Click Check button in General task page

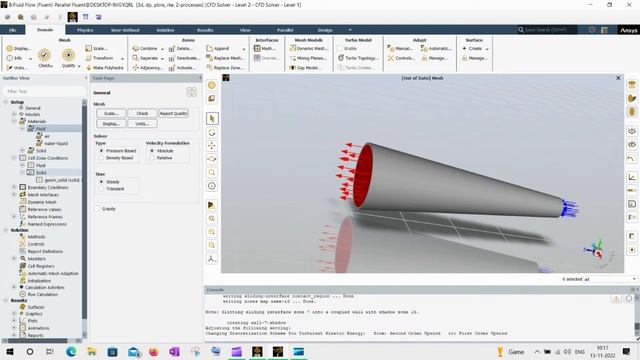coord(142,113)
